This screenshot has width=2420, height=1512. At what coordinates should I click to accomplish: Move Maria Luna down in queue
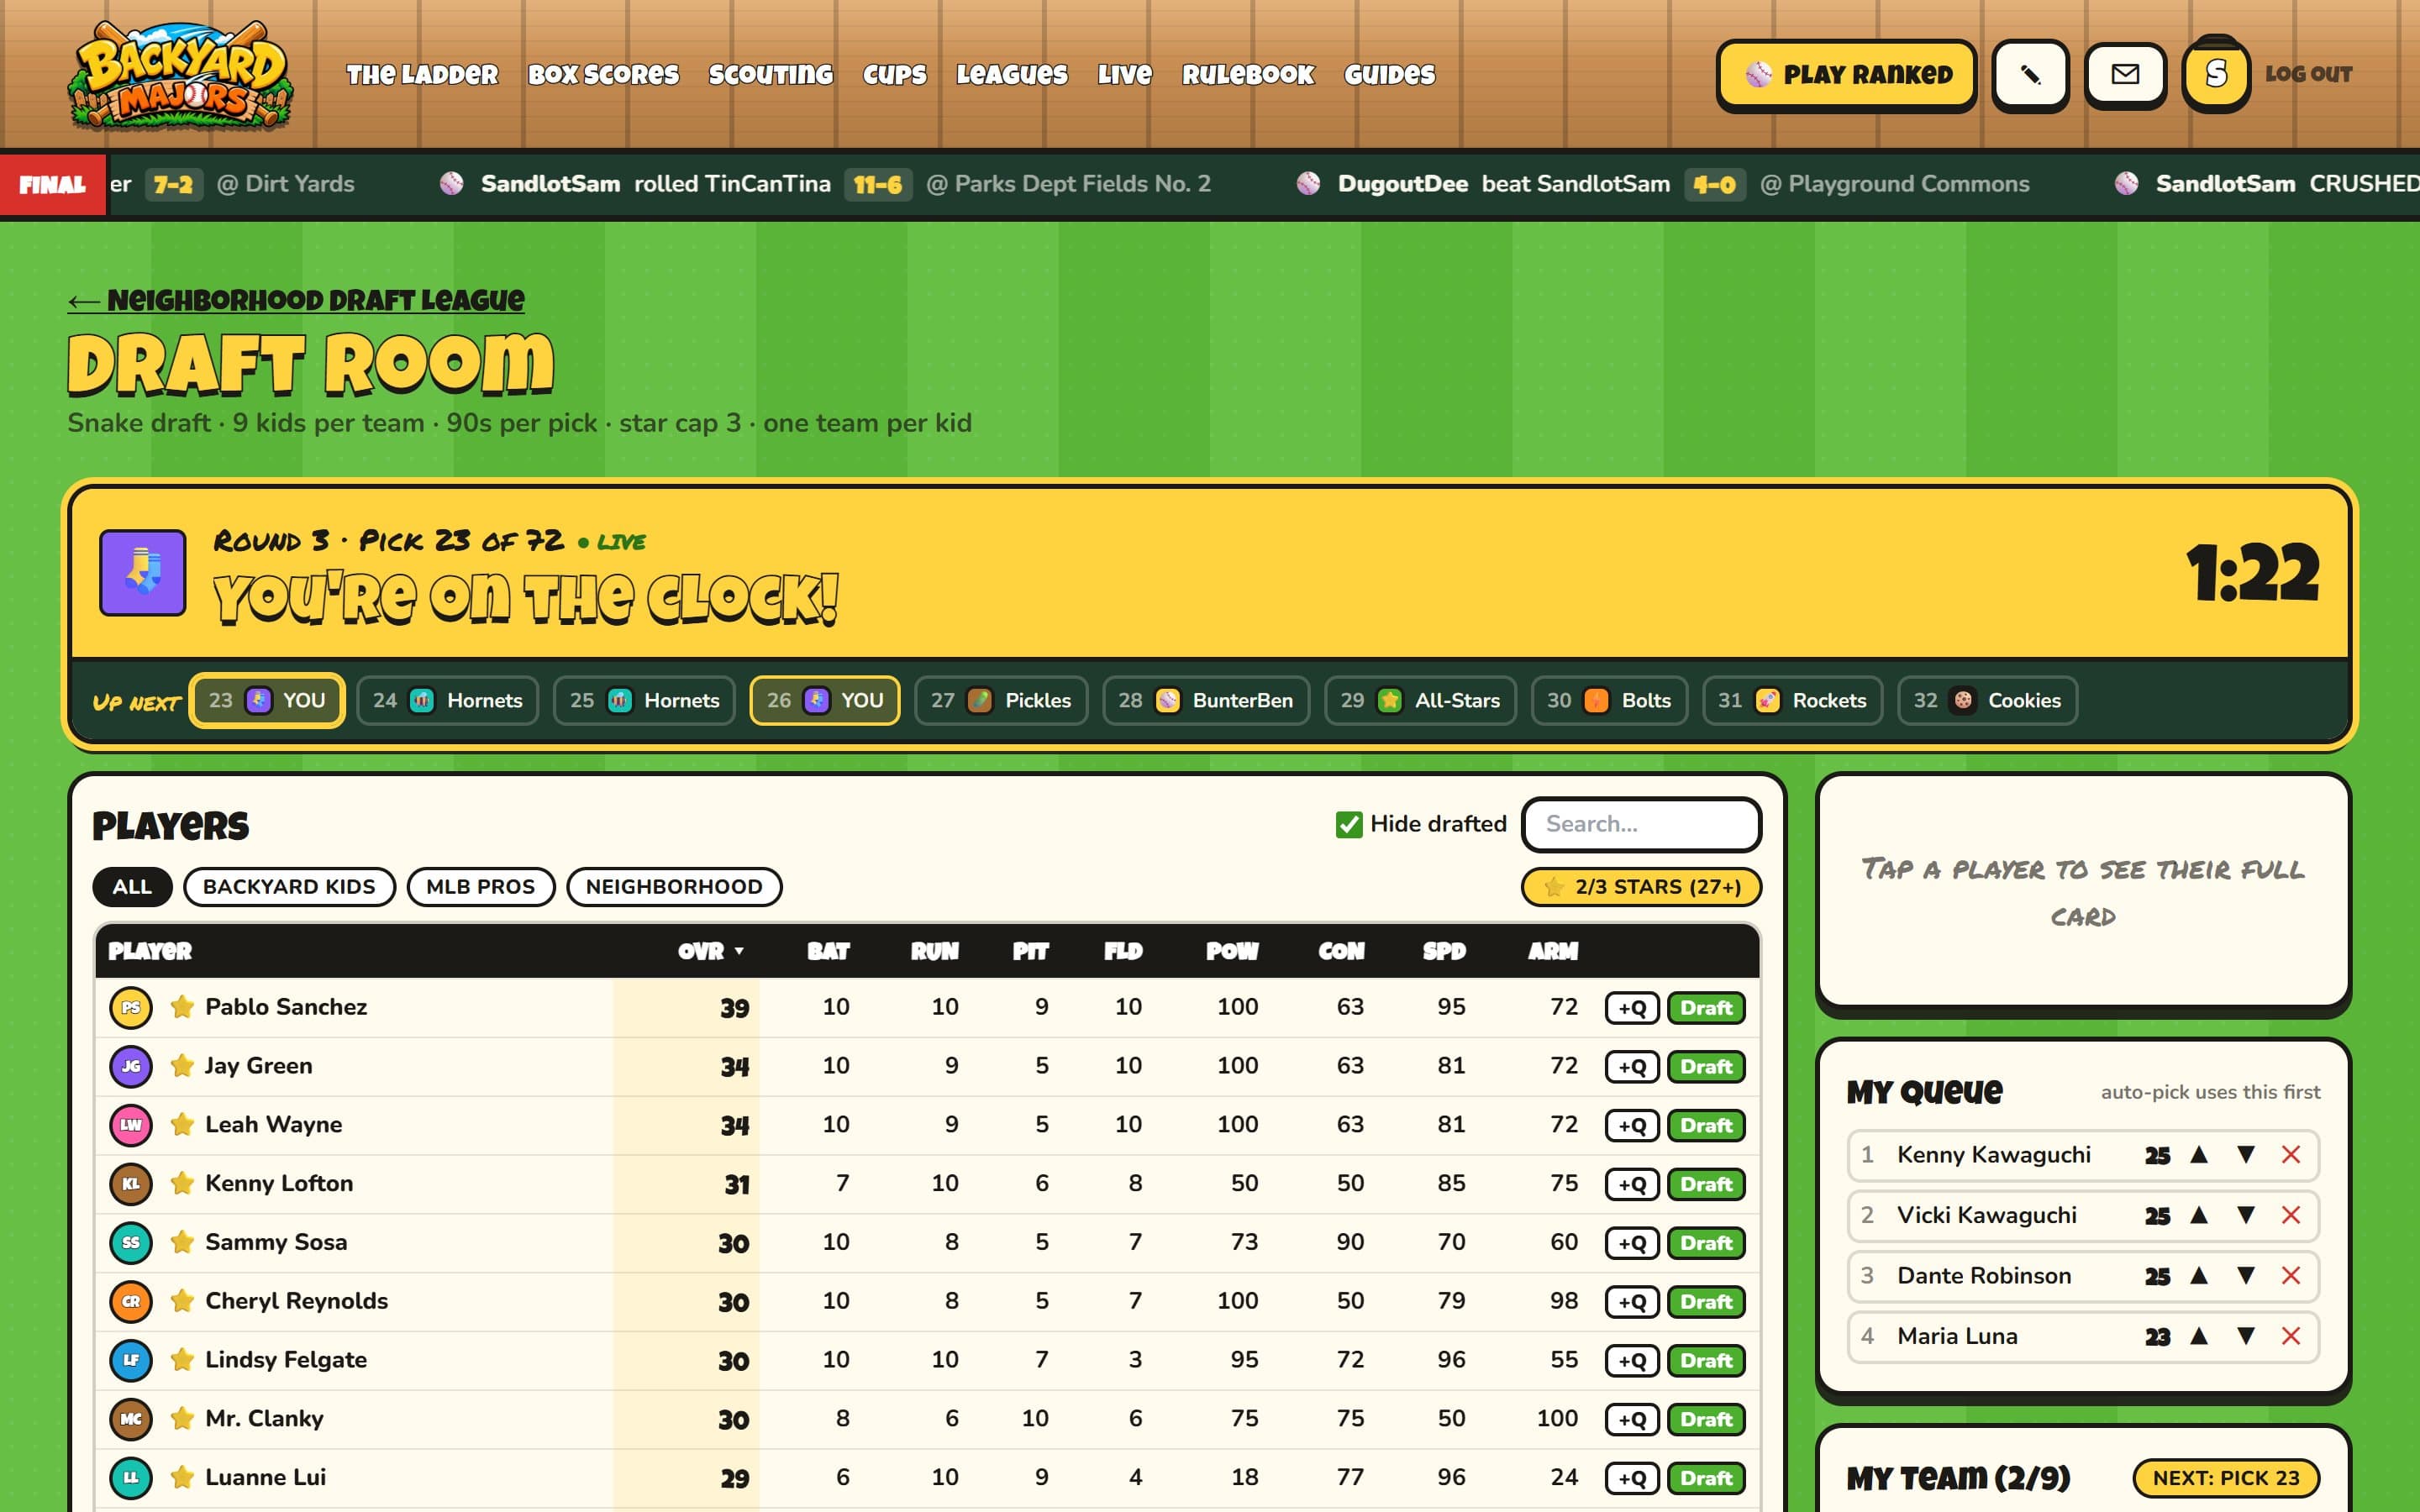(2245, 1336)
